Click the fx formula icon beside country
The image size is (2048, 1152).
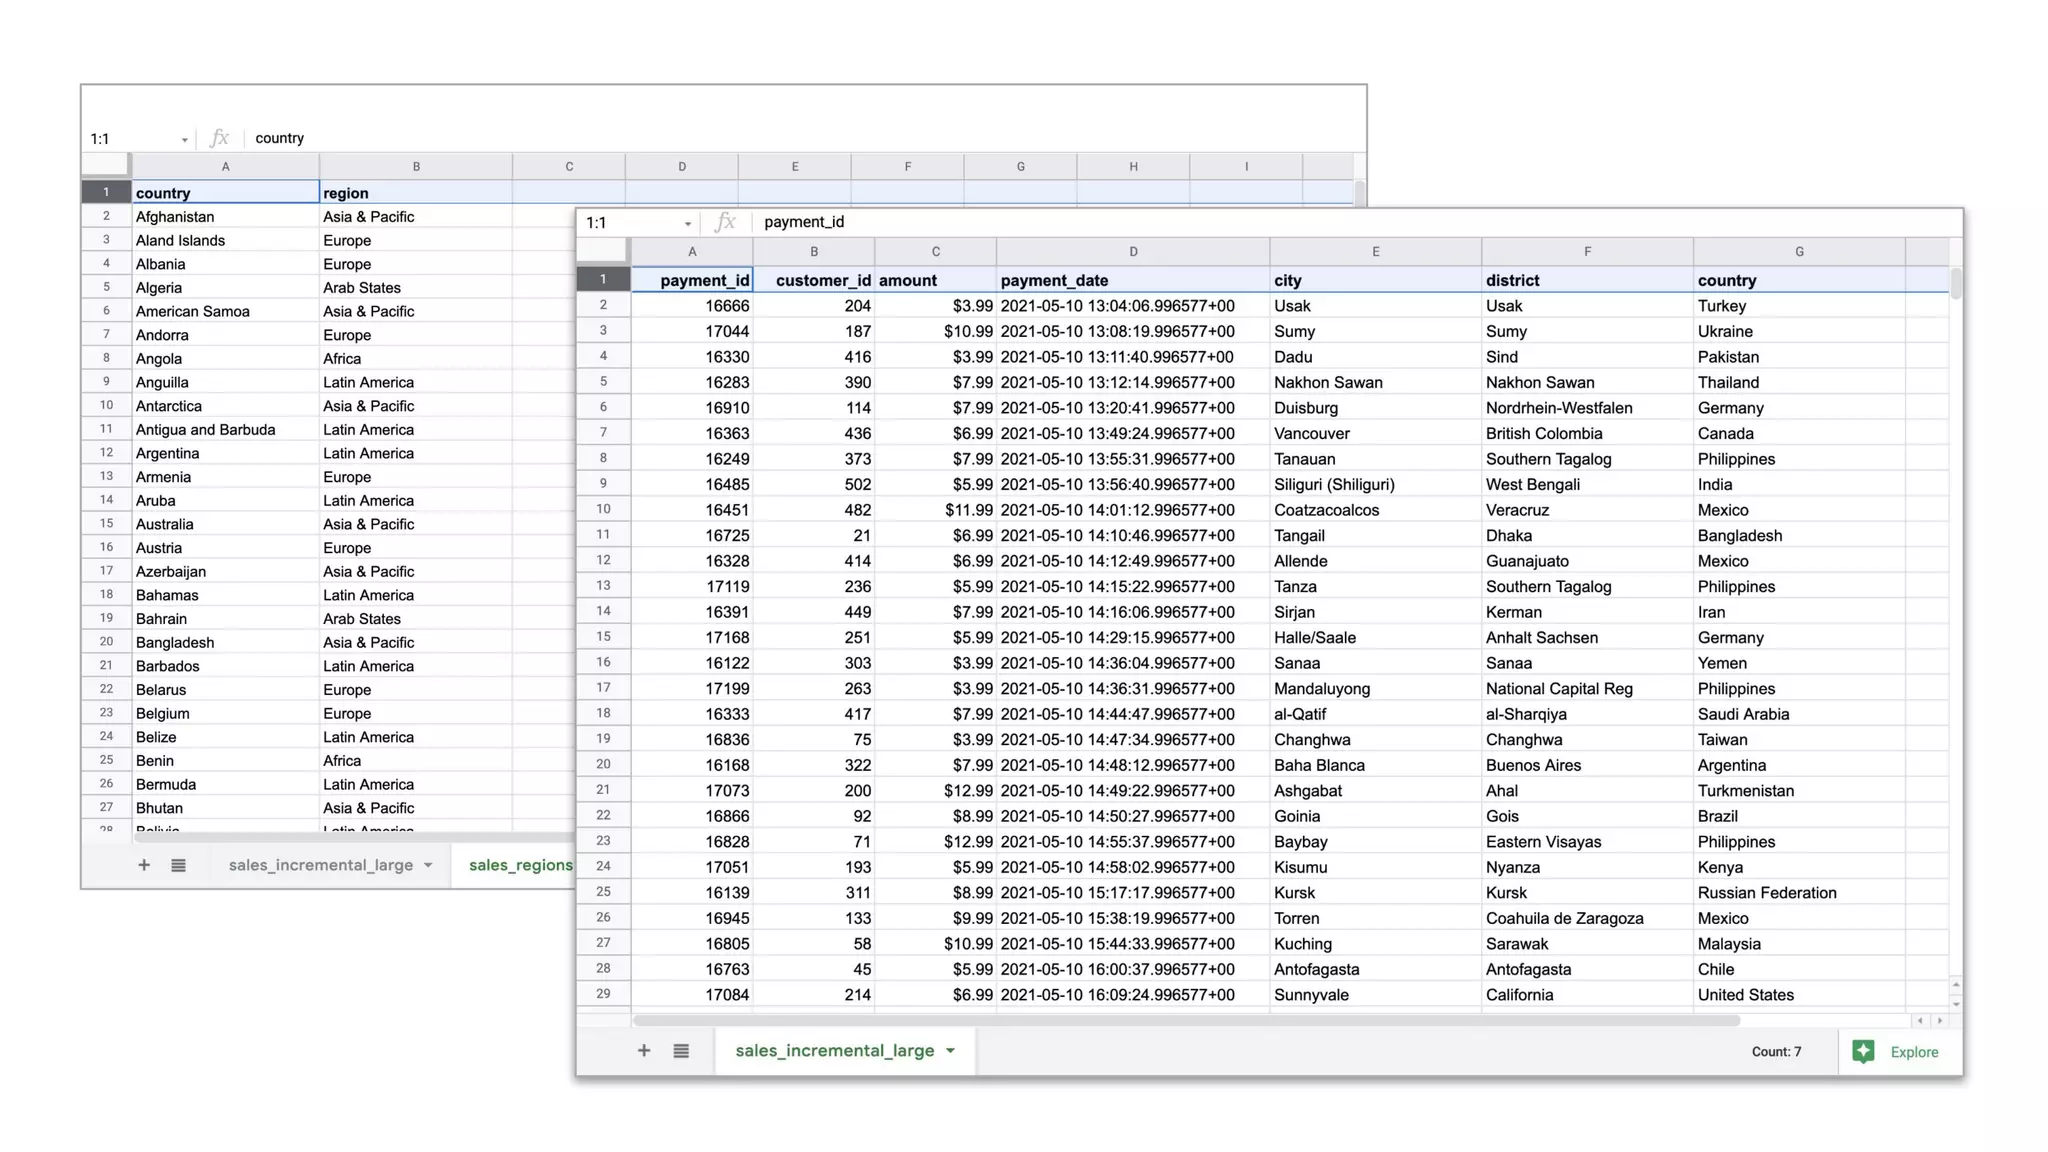coord(220,138)
